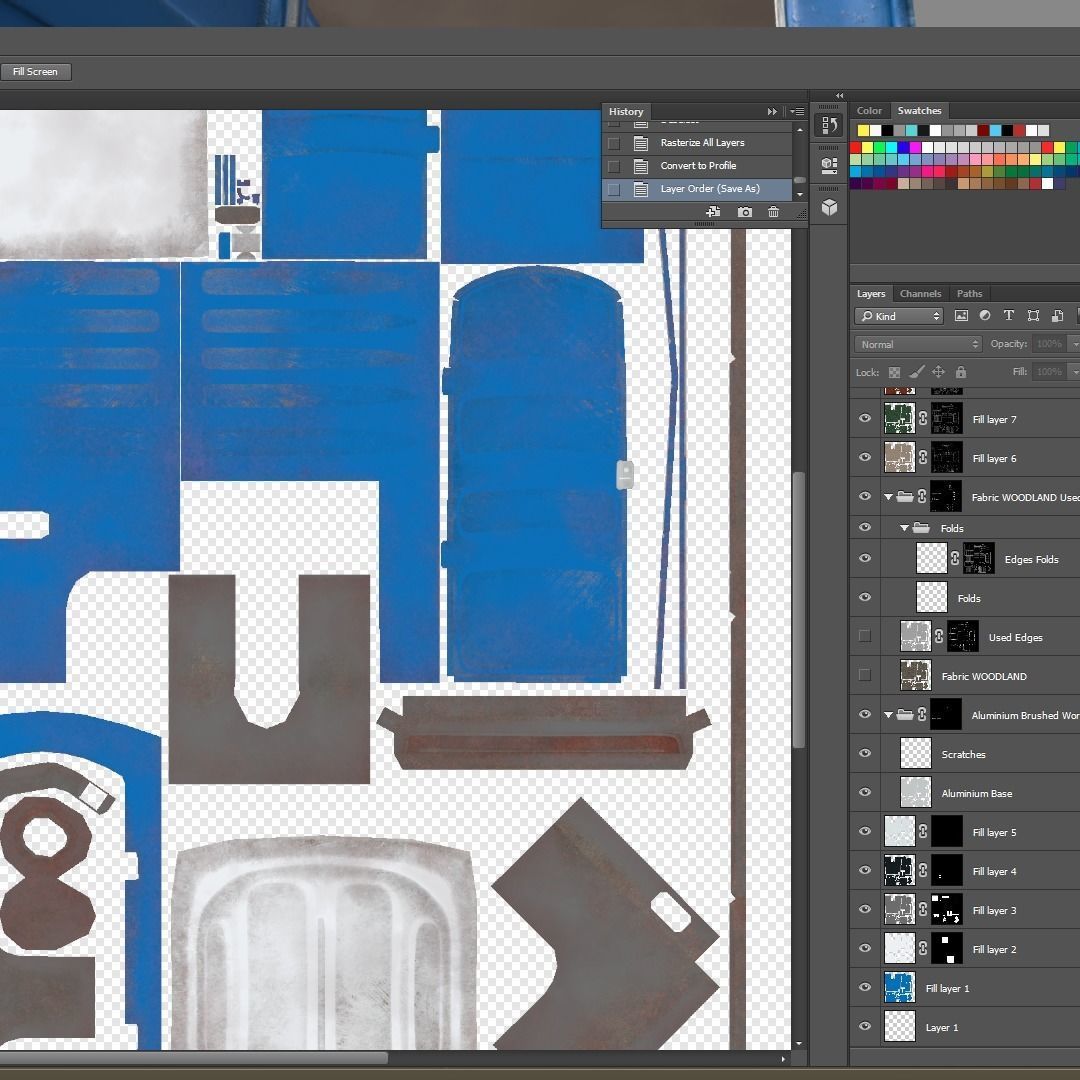This screenshot has width=1080, height=1080.
Task: Open the History panel flyout menu
Action: click(797, 112)
